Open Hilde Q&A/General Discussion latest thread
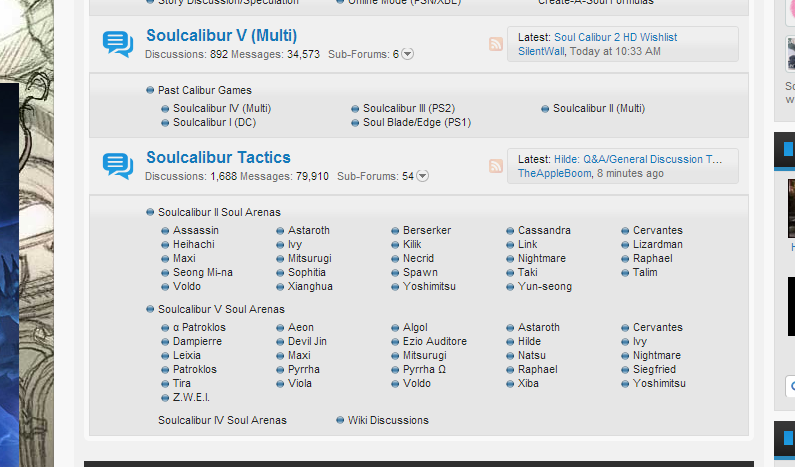Screen dimensions: 795x467 (637, 159)
